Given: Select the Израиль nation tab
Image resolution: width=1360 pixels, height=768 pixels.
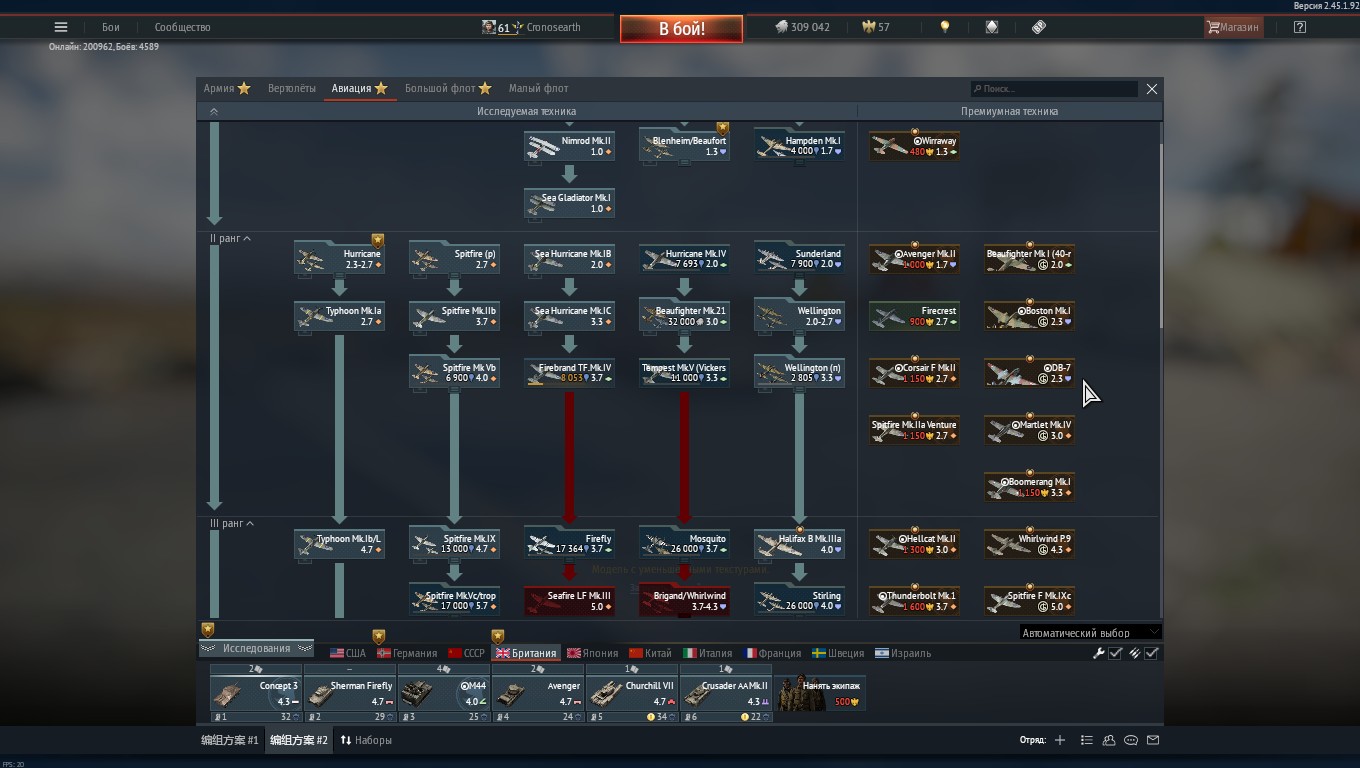Looking at the screenshot, I should click(903, 653).
